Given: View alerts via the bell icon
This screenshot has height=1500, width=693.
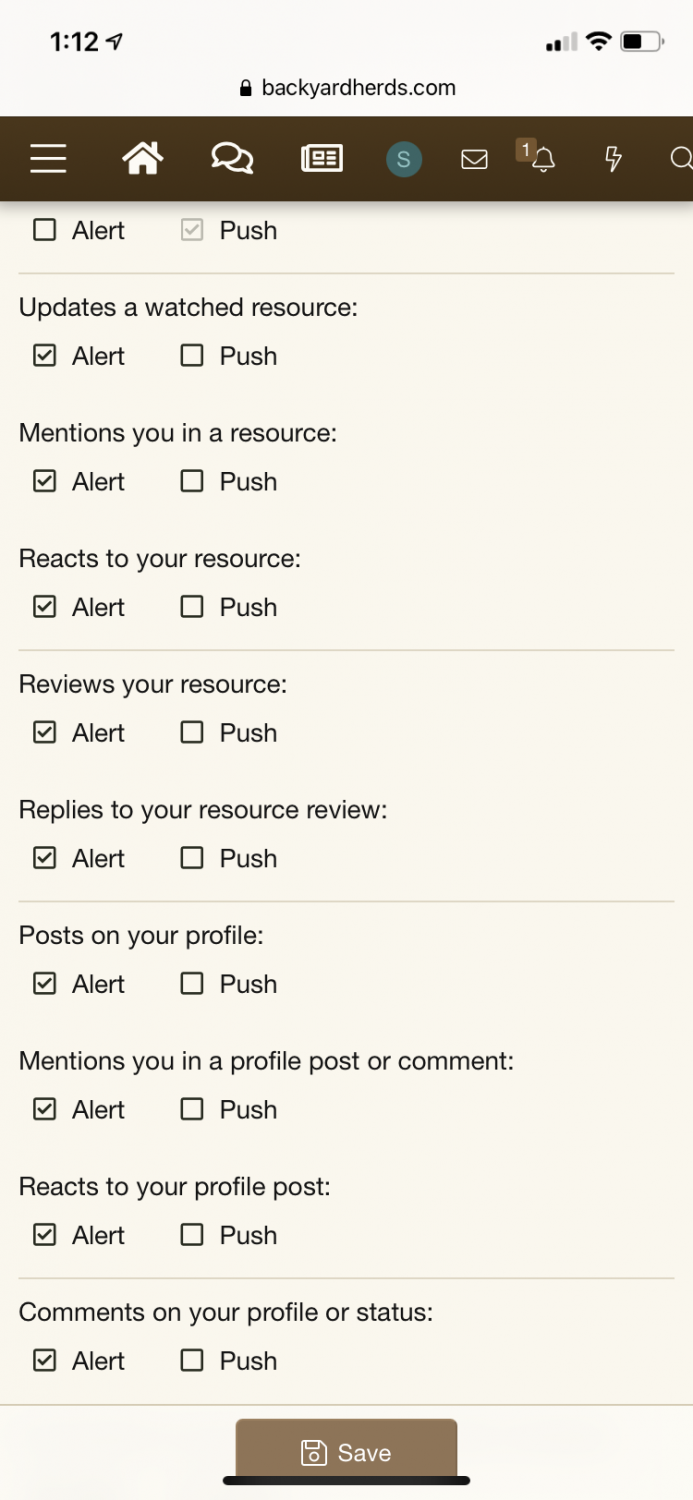Looking at the screenshot, I should [x=543, y=159].
